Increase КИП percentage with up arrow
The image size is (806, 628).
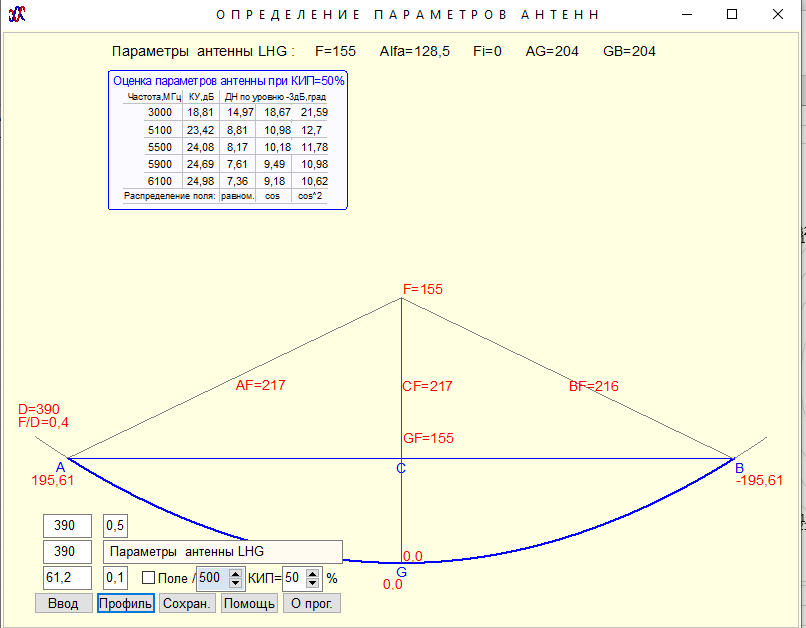tap(312, 573)
